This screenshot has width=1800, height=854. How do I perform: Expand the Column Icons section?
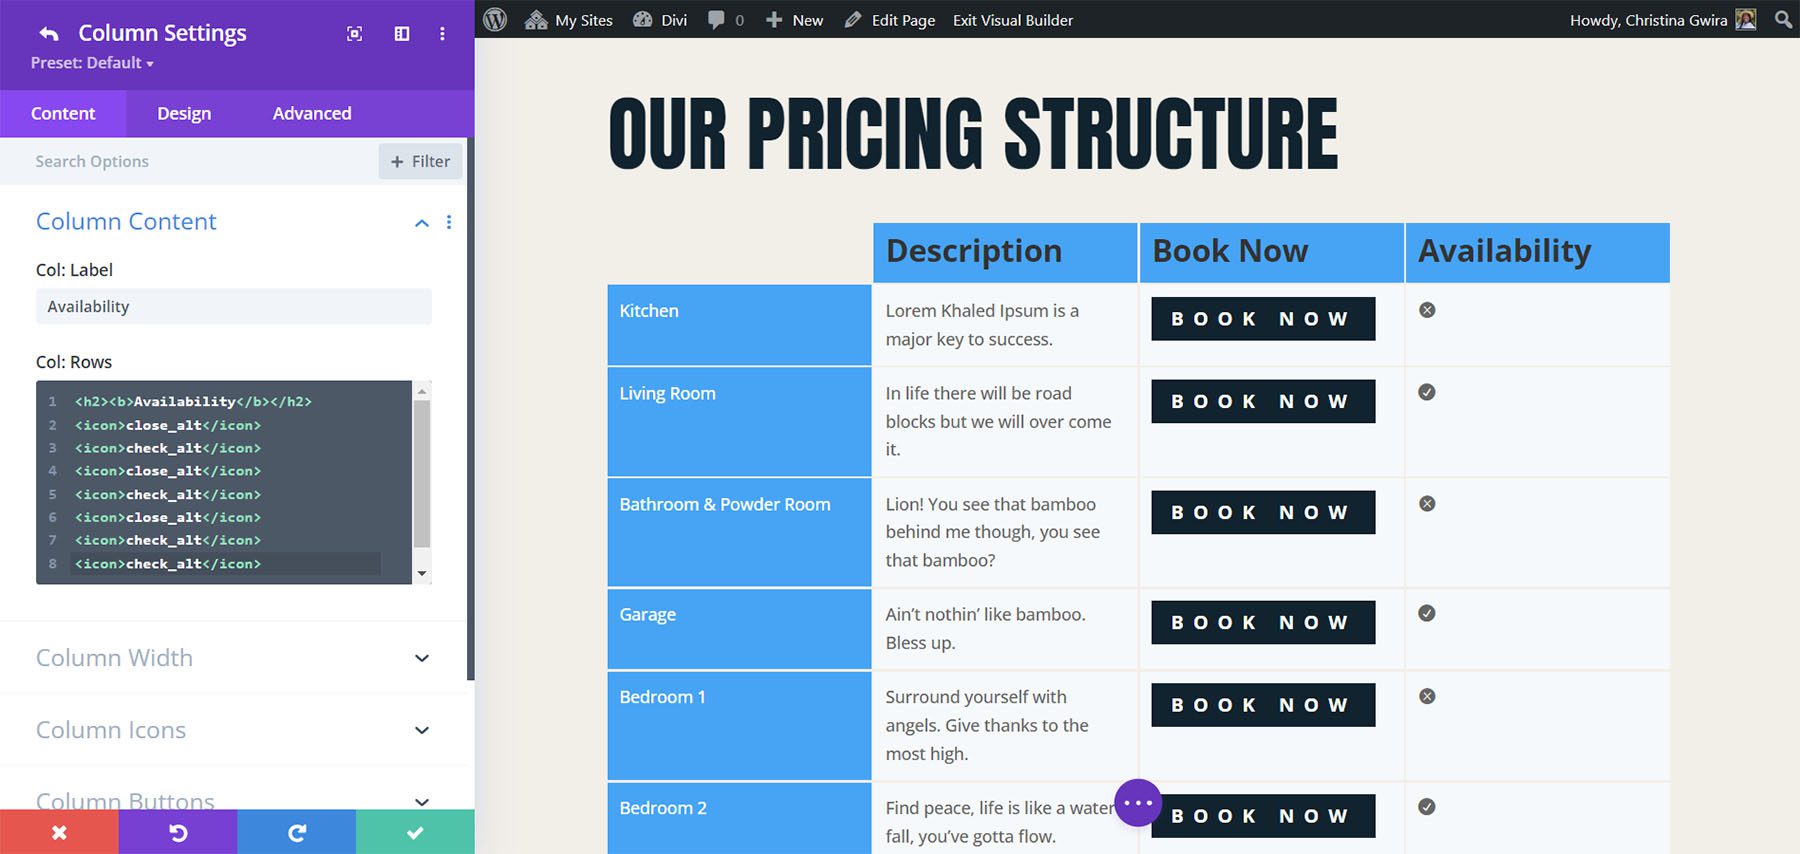pyautogui.click(x=421, y=730)
